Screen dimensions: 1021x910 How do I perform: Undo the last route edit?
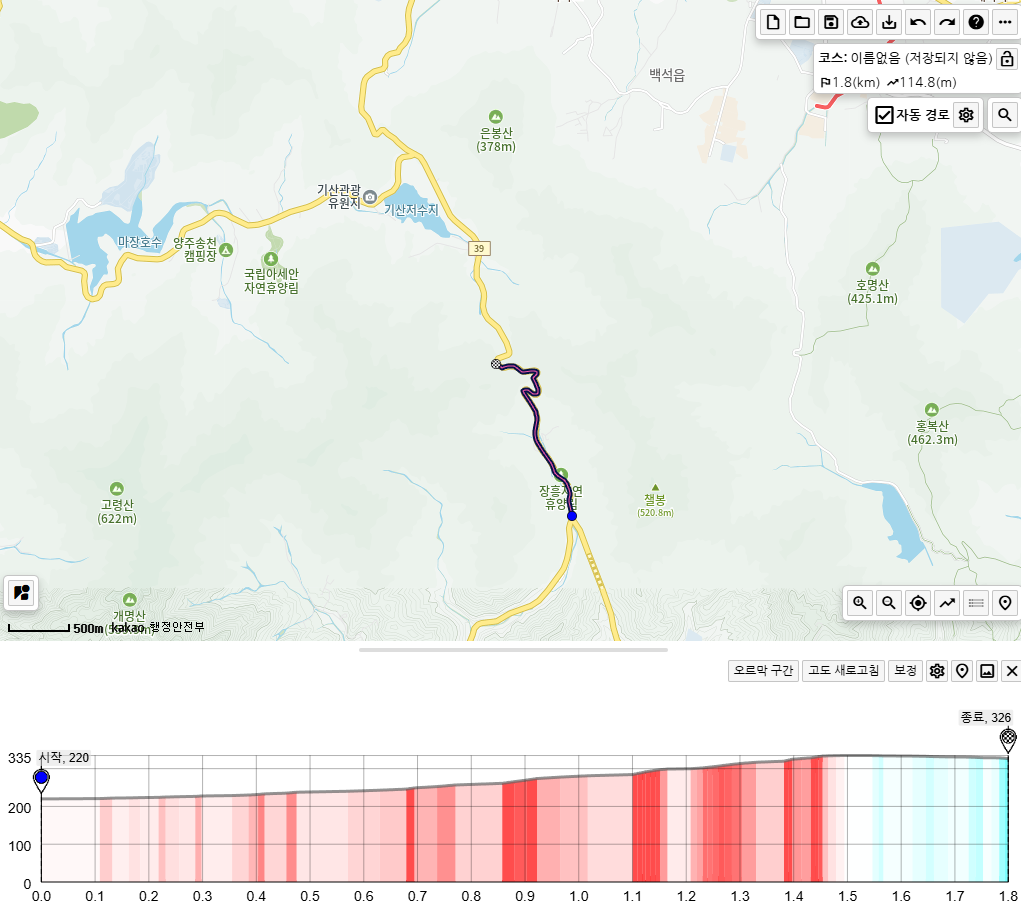pyautogui.click(x=918, y=22)
